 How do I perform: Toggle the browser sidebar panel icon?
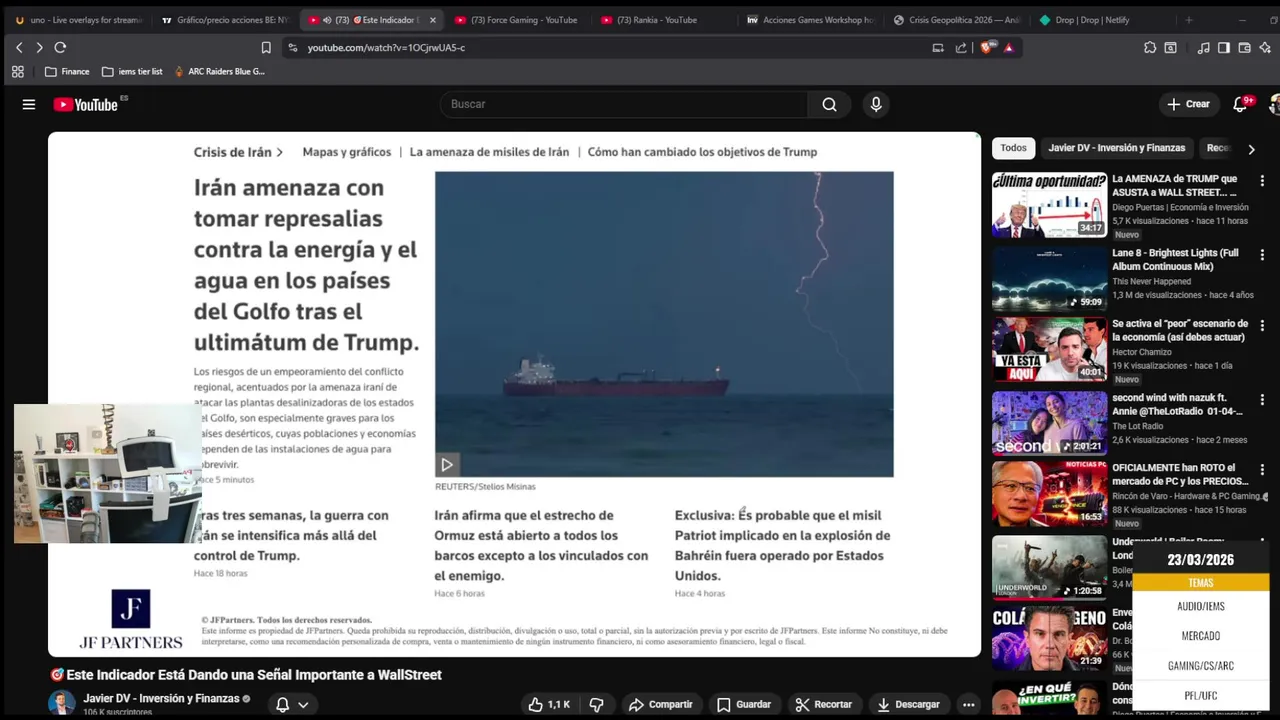[1223, 47]
